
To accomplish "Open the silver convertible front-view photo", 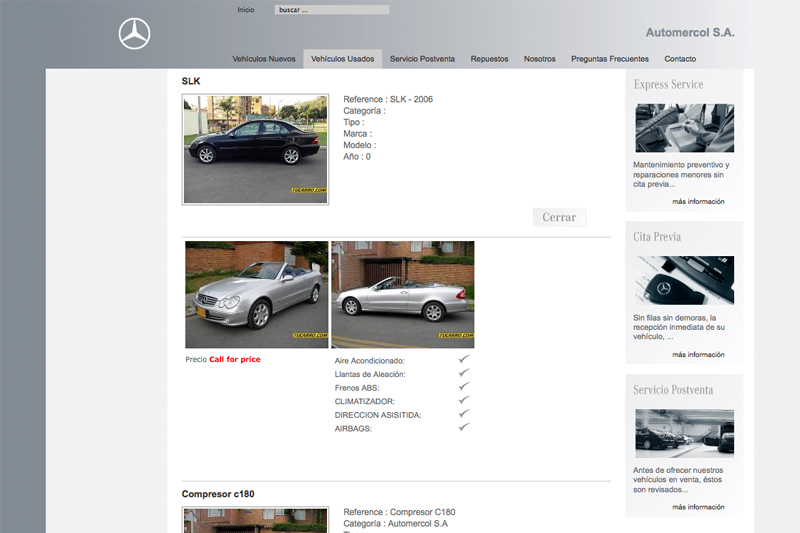I will point(257,295).
